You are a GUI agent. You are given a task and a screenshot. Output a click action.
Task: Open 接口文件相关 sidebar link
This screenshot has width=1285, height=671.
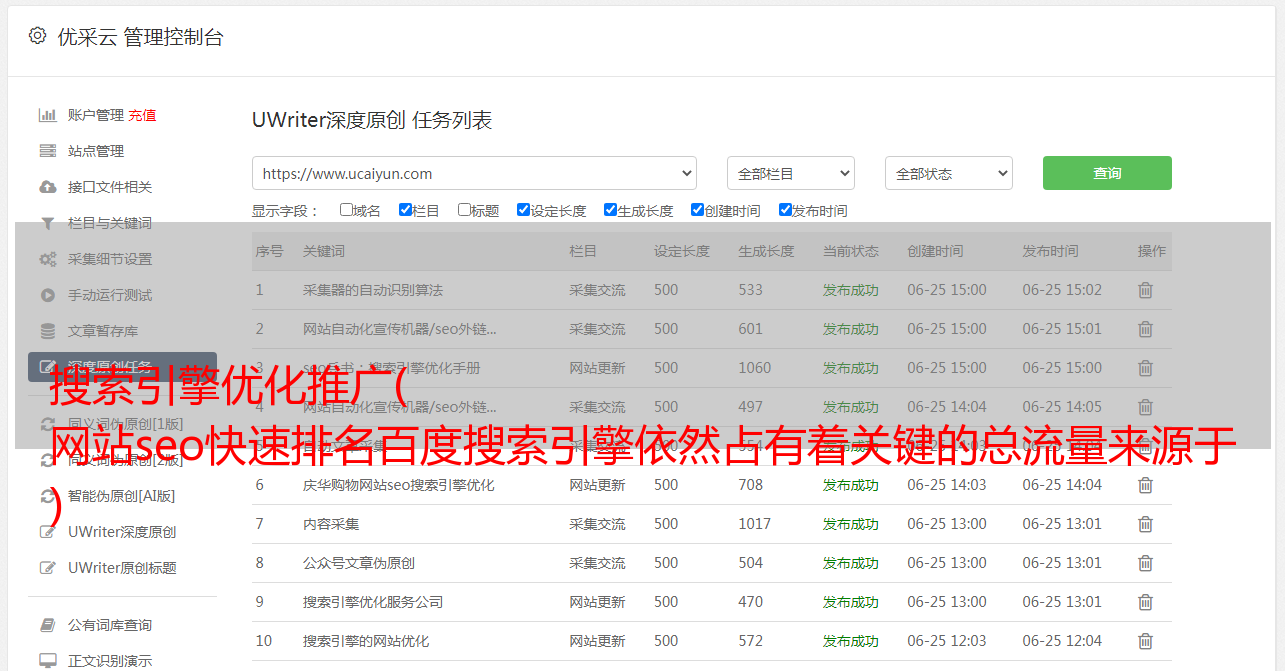pos(110,187)
